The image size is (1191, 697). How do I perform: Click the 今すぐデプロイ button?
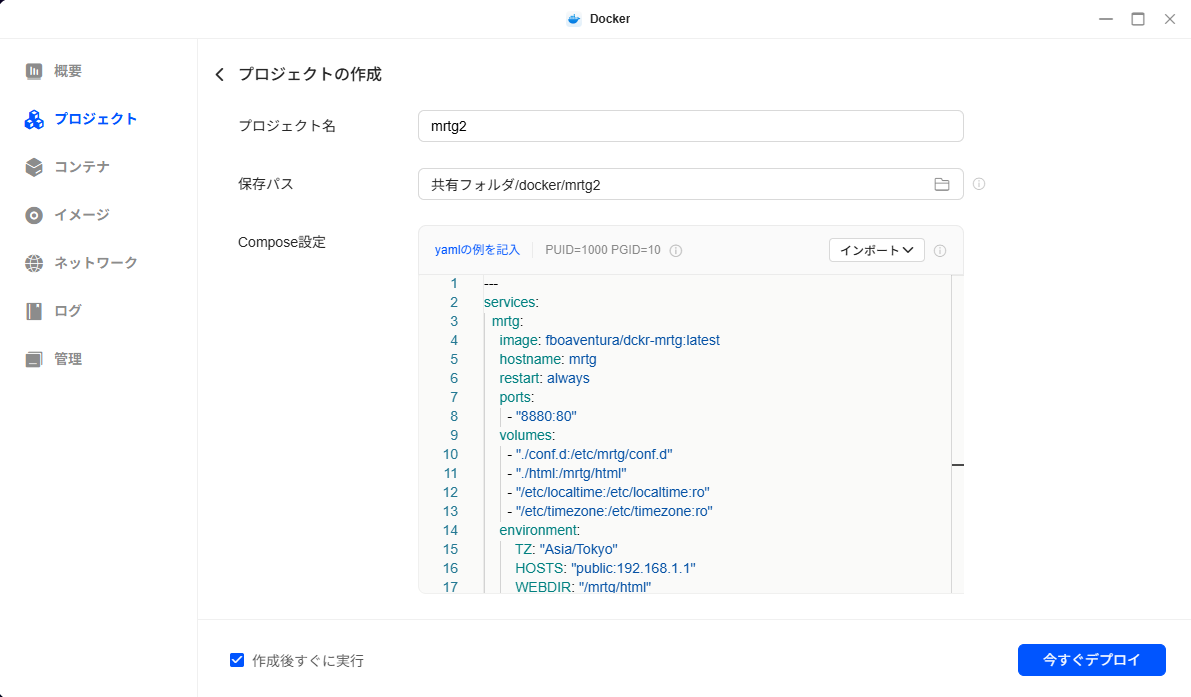(x=1091, y=660)
